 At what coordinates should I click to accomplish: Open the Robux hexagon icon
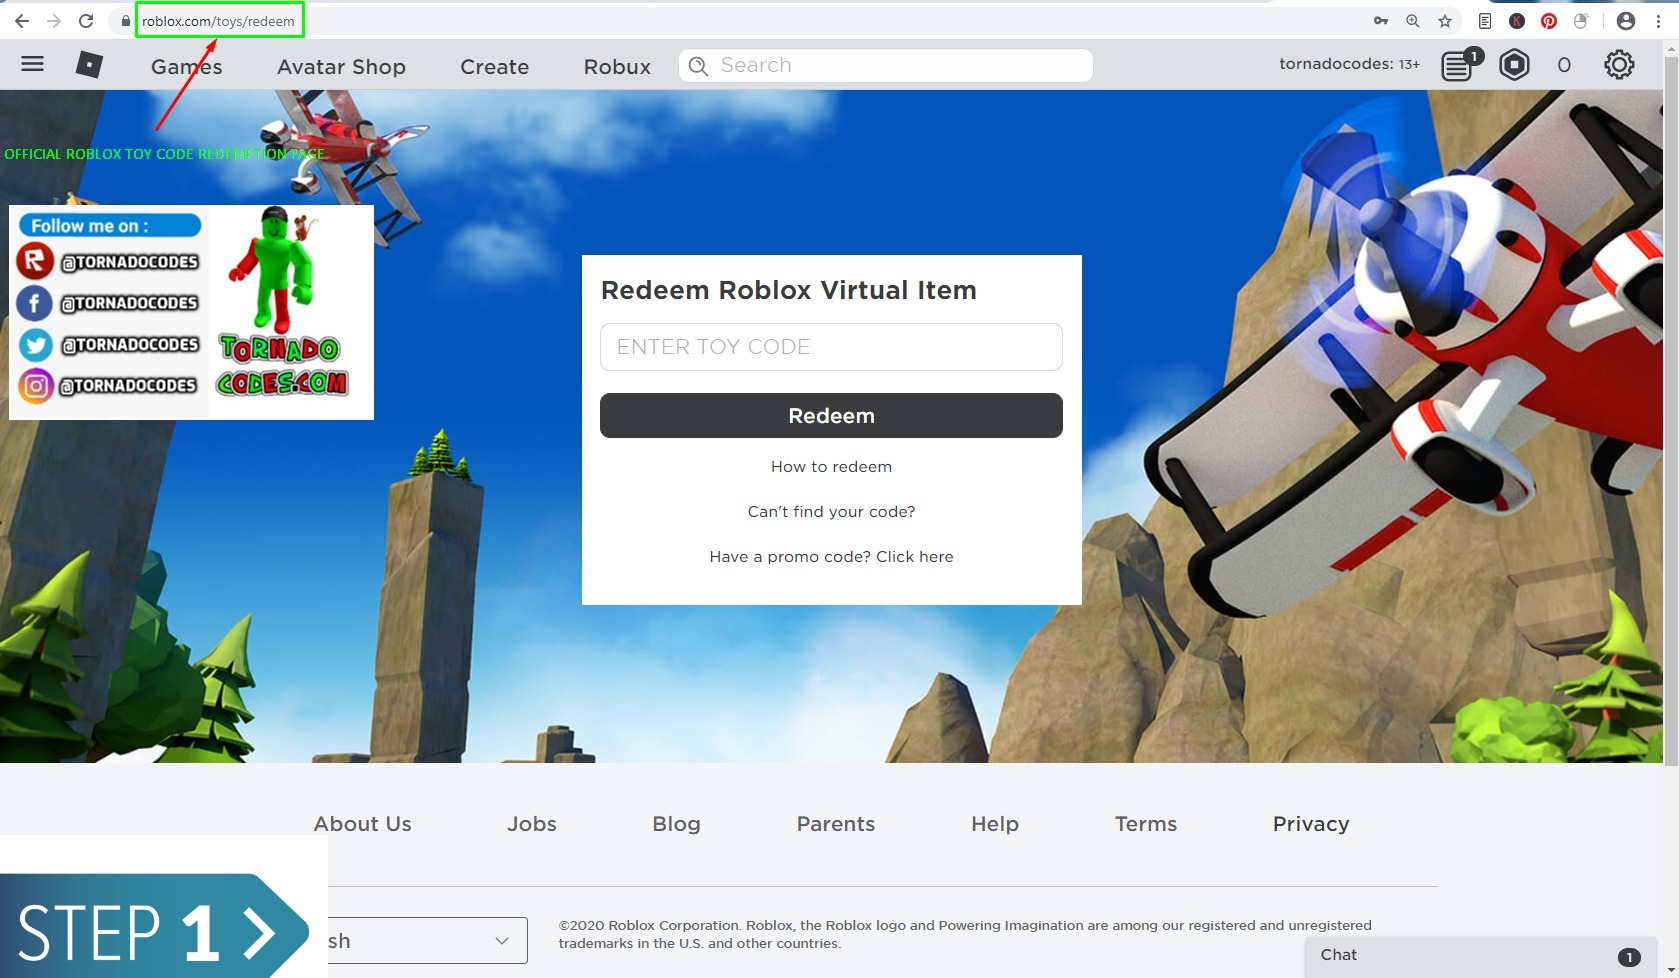(1514, 65)
